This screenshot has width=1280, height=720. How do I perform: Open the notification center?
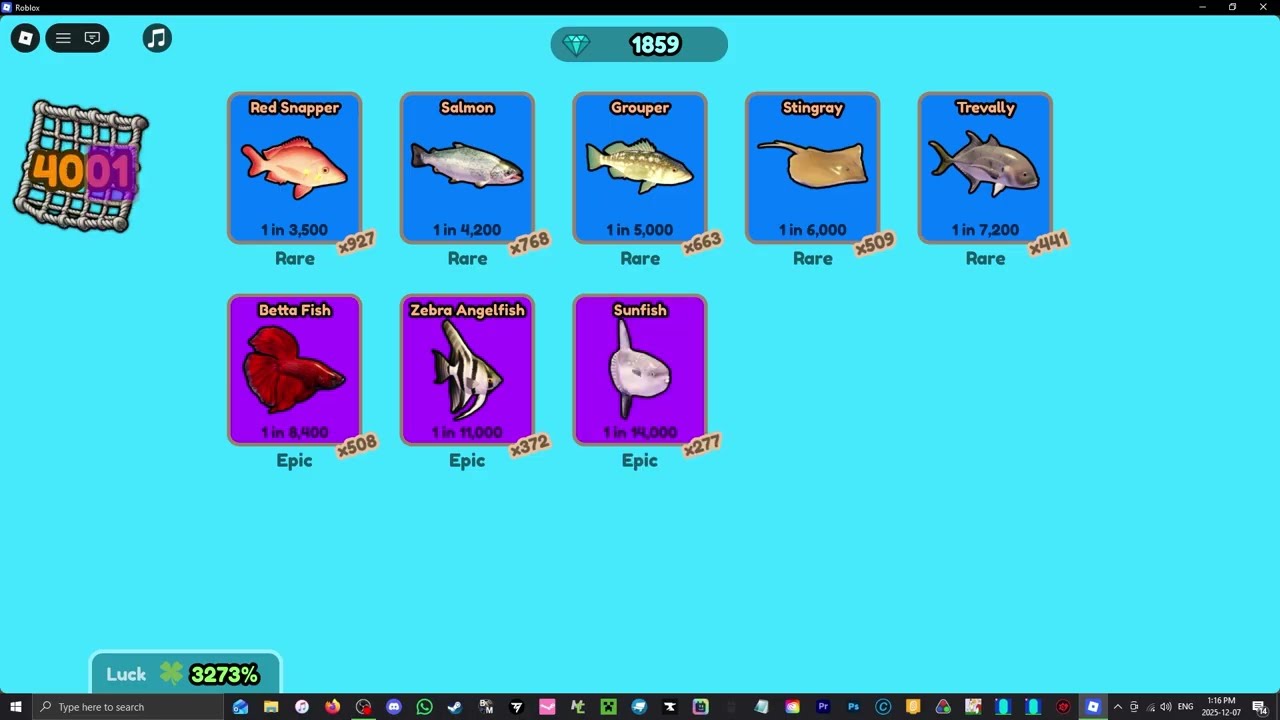coord(1260,707)
